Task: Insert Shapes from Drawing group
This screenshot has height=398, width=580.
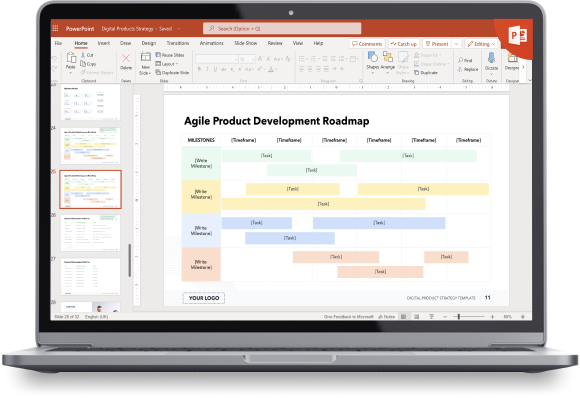Action: click(x=372, y=61)
